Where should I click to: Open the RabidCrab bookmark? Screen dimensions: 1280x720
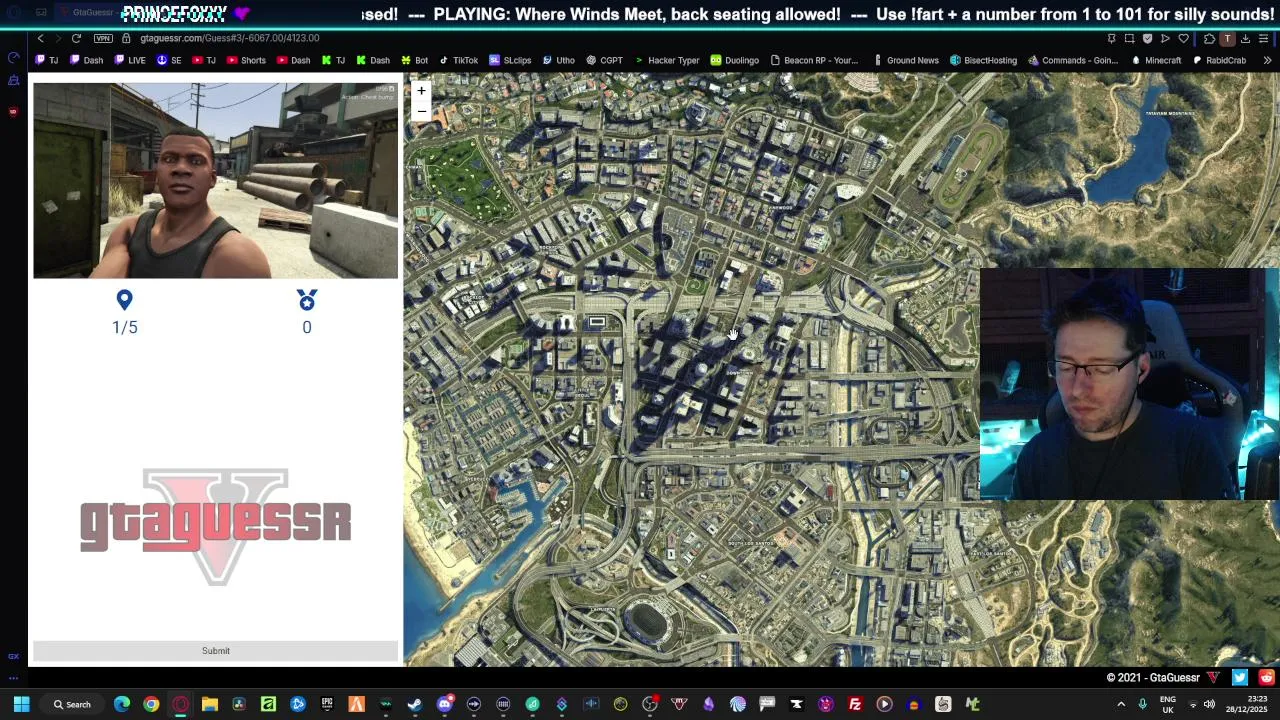[1219, 60]
